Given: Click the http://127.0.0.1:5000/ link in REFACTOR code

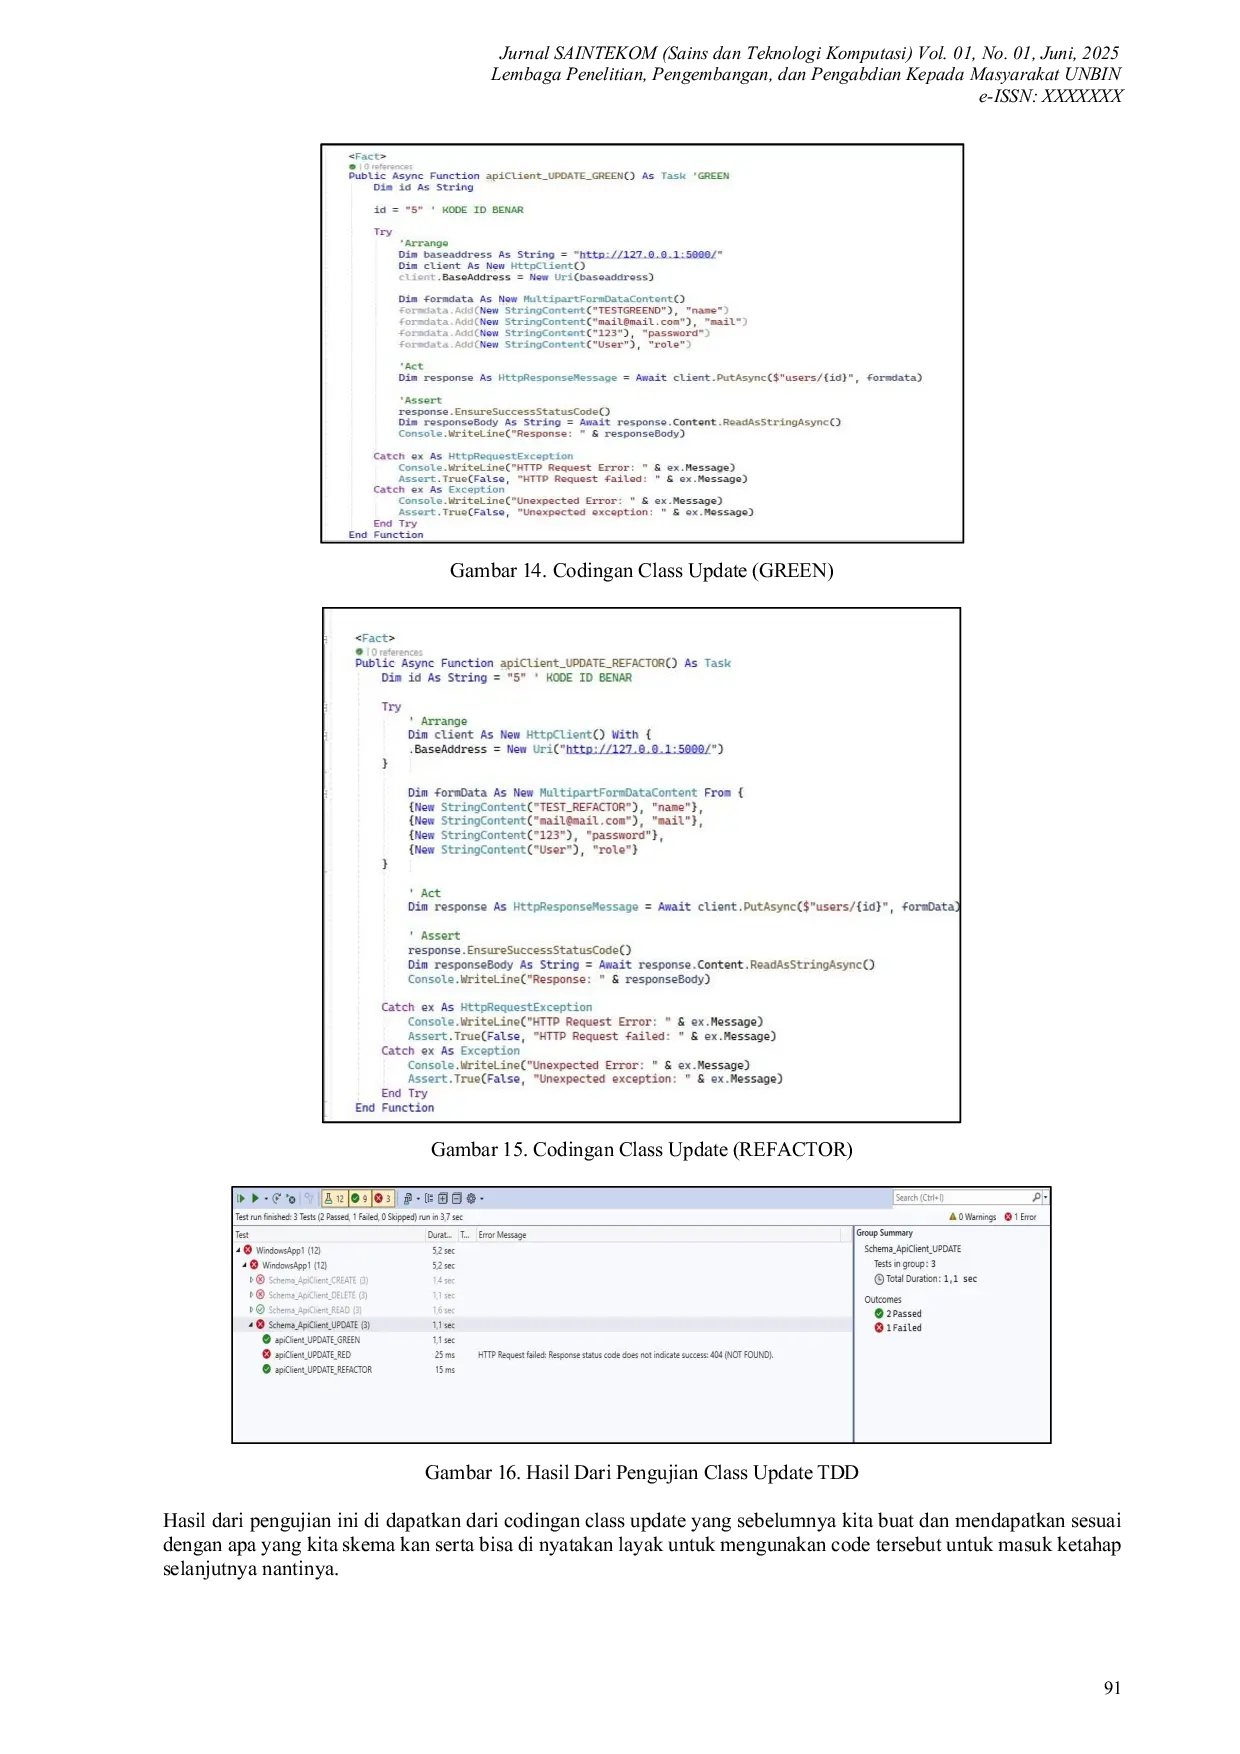Looking at the screenshot, I should tap(640, 749).
